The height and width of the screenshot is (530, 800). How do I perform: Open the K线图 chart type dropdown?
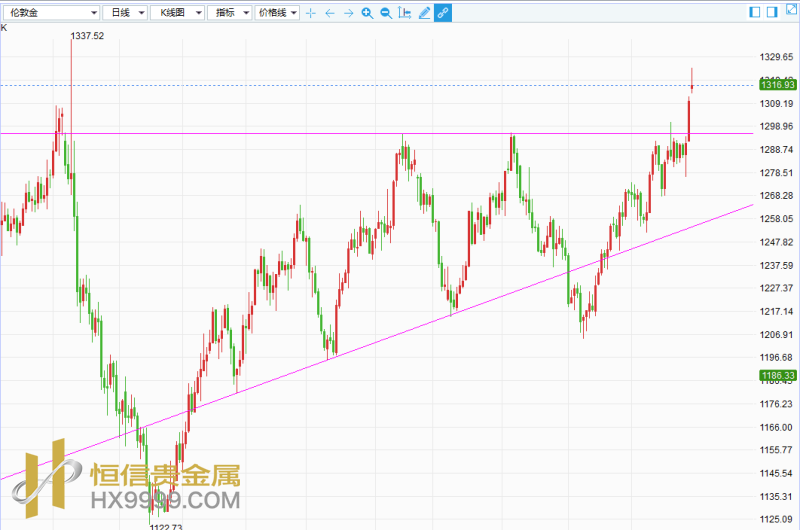click(180, 13)
